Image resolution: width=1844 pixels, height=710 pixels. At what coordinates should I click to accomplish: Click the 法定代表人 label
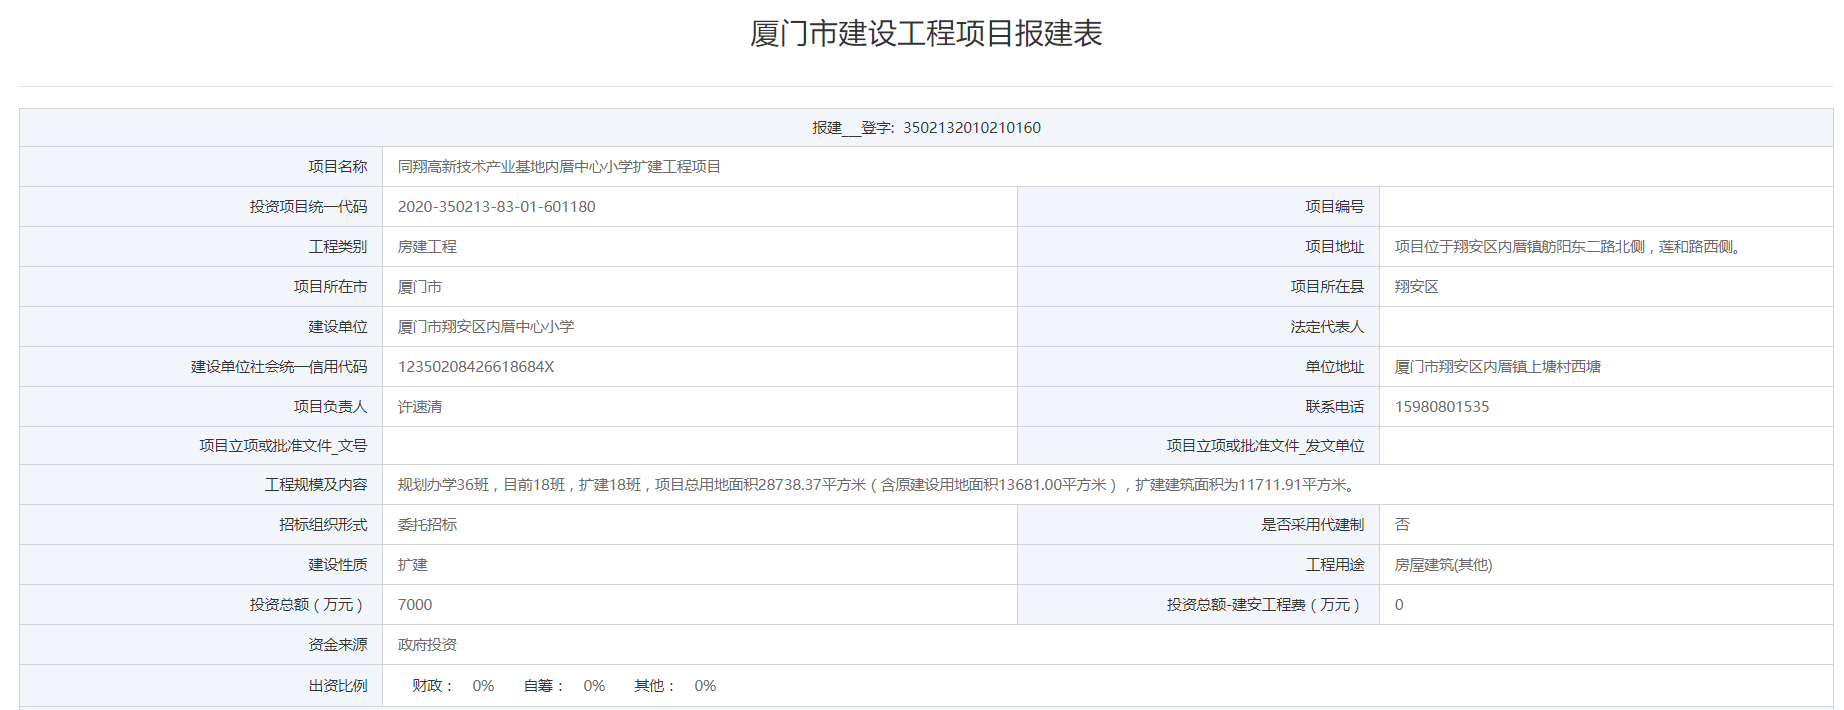point(1327,327)
